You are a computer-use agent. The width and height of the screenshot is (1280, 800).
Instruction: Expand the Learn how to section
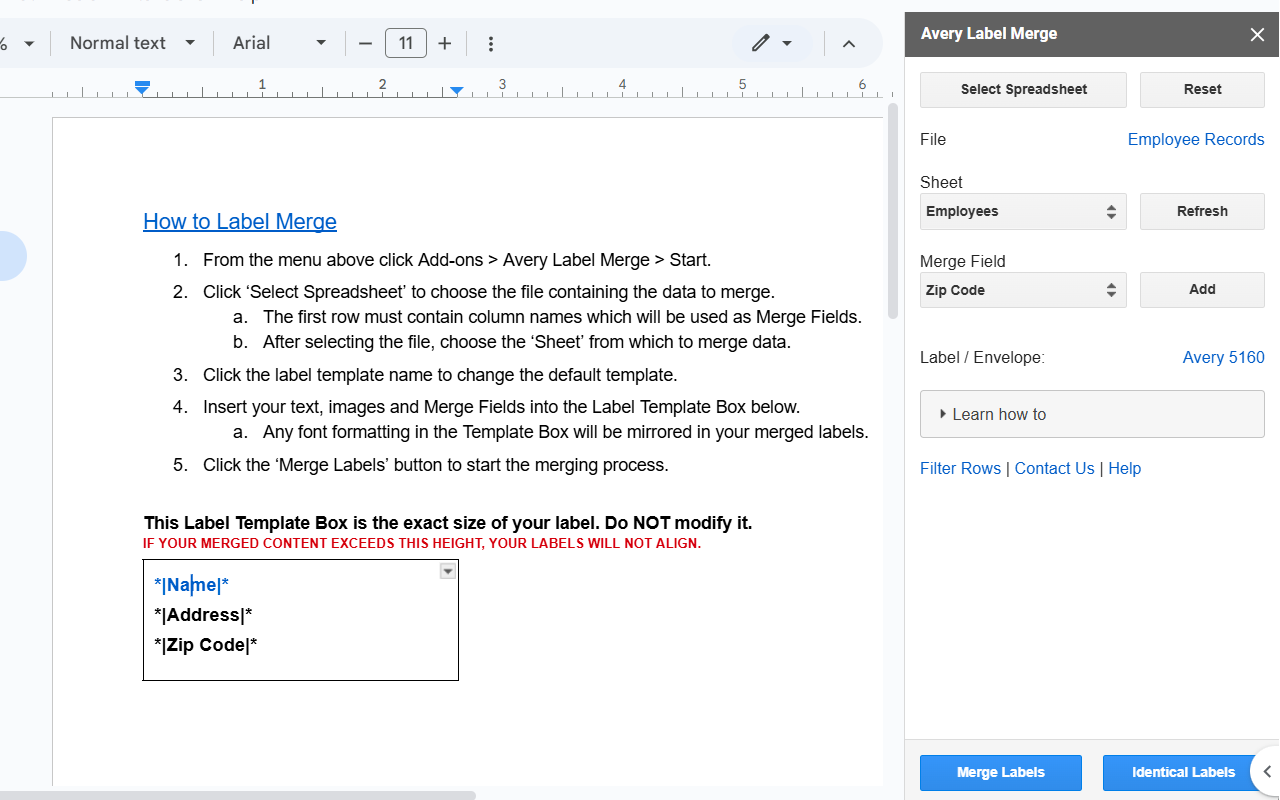[1091, 414]
